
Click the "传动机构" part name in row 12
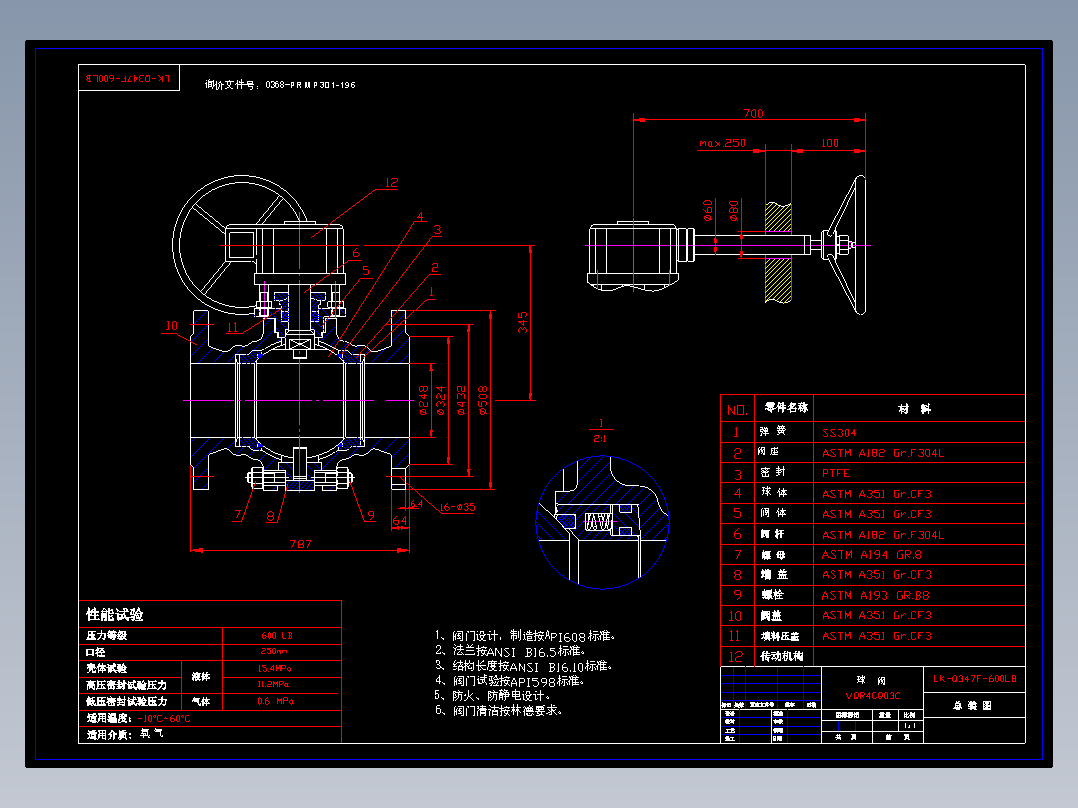pyautogui.click(x=782, y=656)
